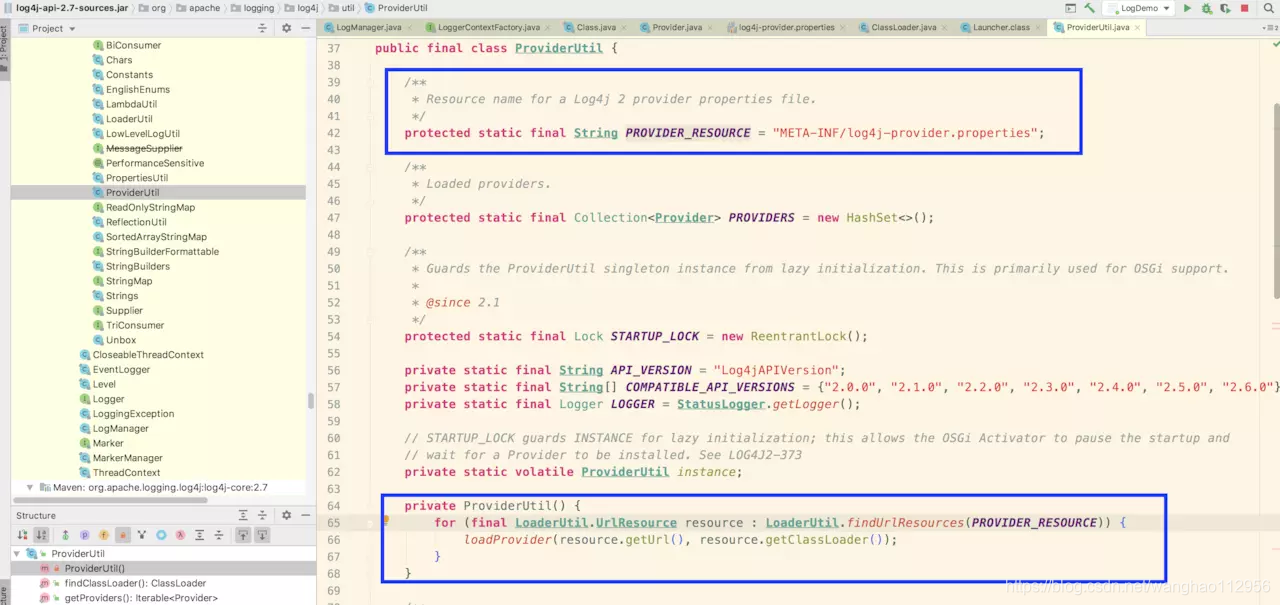Select PropertiesUtil in project tree

(x=136, y=178)
